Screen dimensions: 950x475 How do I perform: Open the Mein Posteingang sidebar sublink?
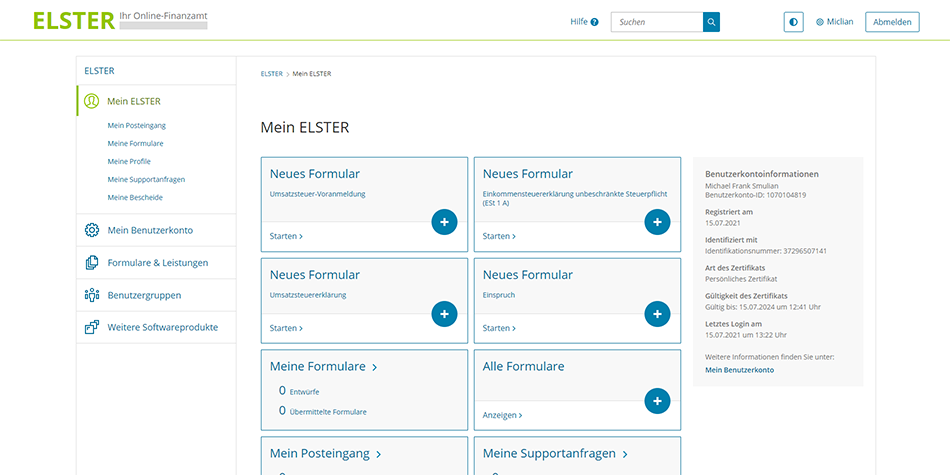(136, 125)
